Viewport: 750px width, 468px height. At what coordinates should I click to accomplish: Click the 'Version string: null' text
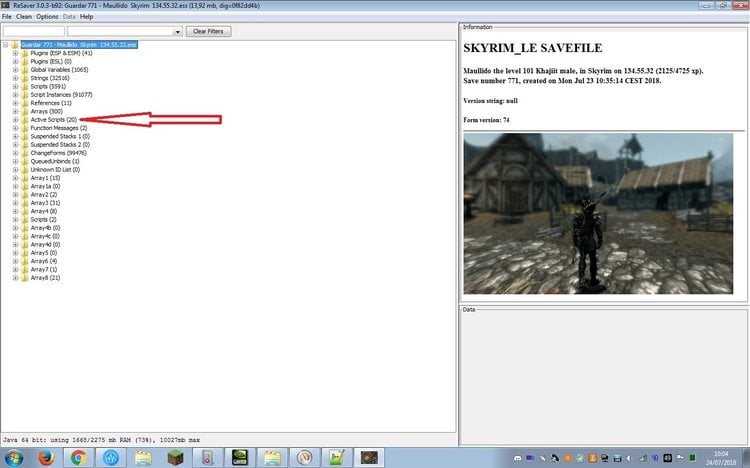490,101
